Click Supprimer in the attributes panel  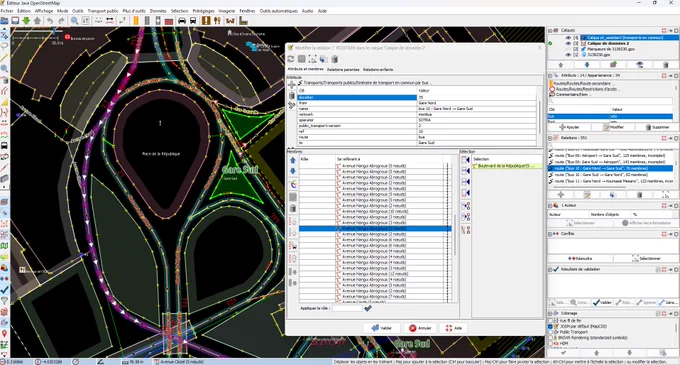[657, 127]
